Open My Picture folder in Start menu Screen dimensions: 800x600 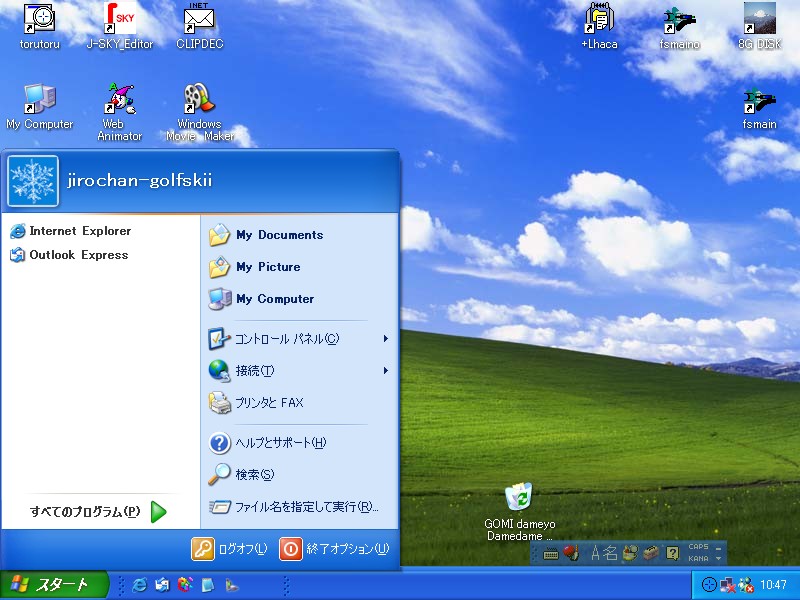(x=255, y=267)
